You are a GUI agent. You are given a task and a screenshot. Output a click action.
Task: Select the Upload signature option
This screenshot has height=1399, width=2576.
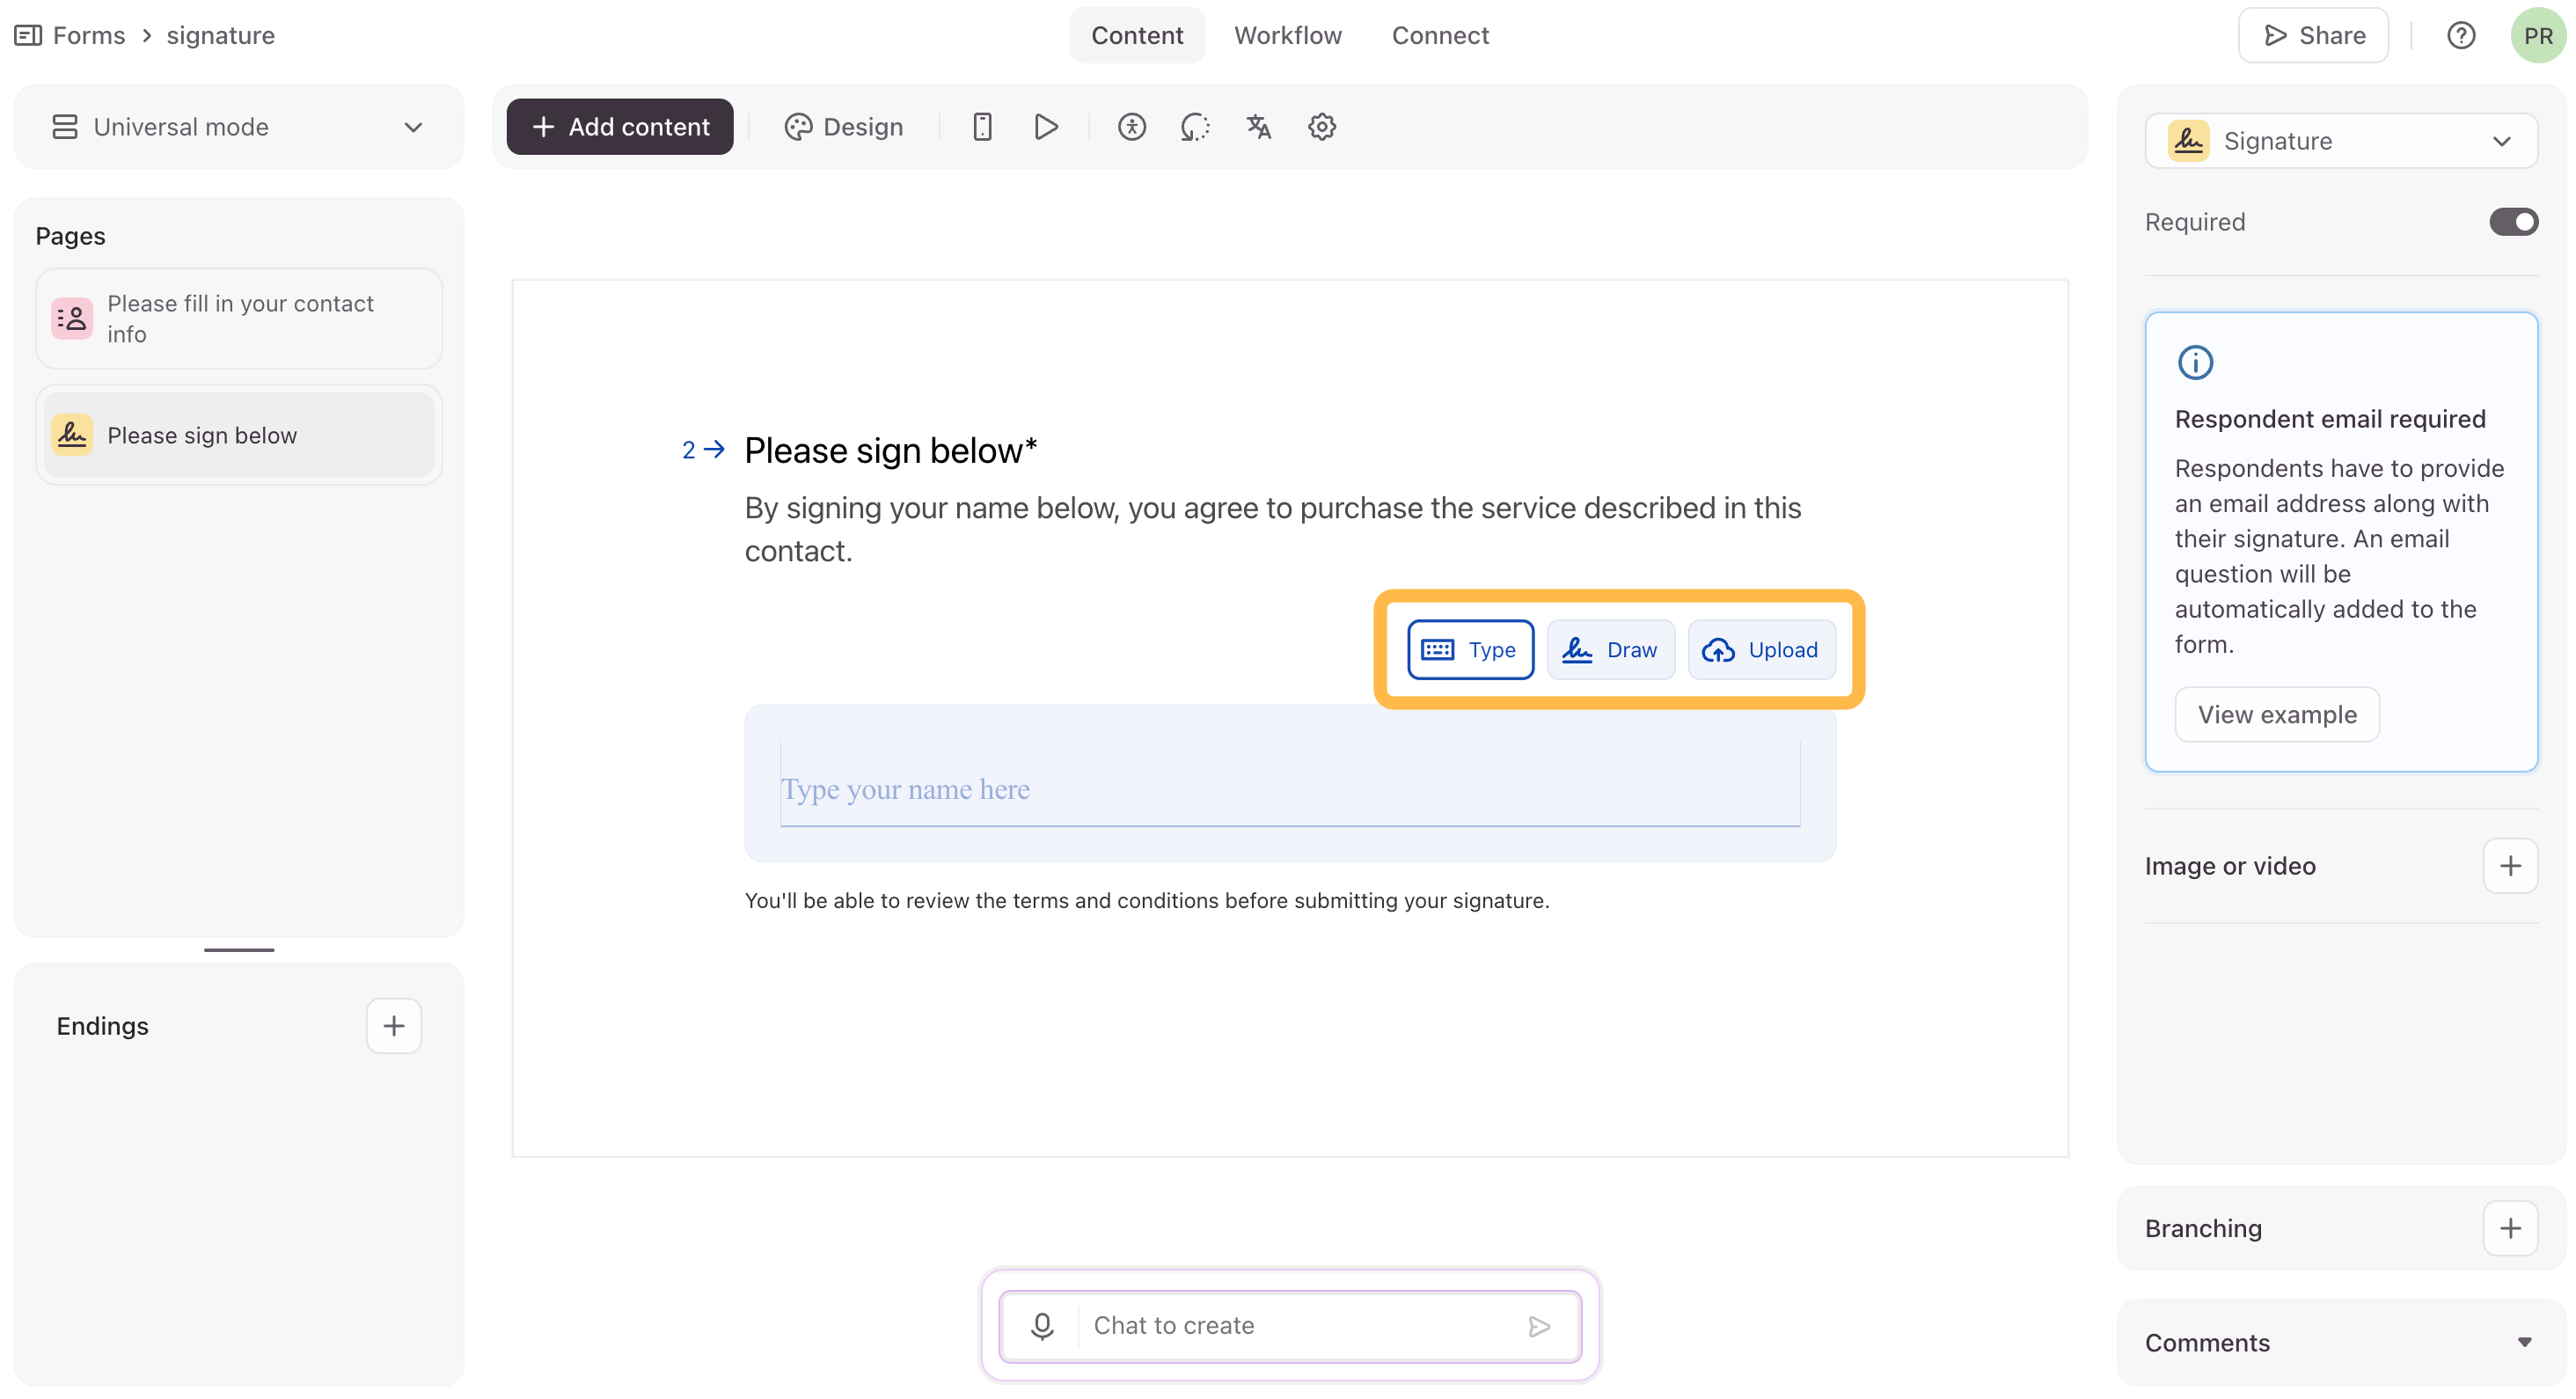coord(1761,650)
